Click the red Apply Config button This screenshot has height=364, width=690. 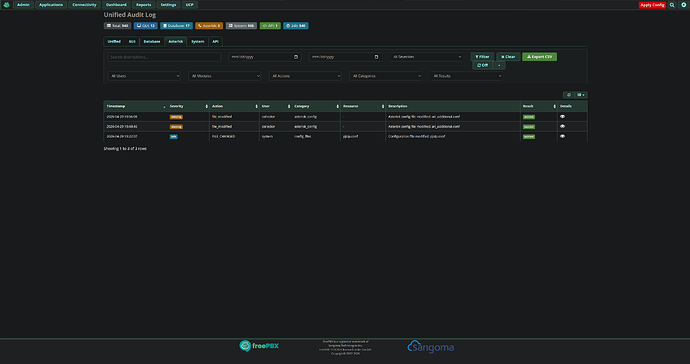652,5
